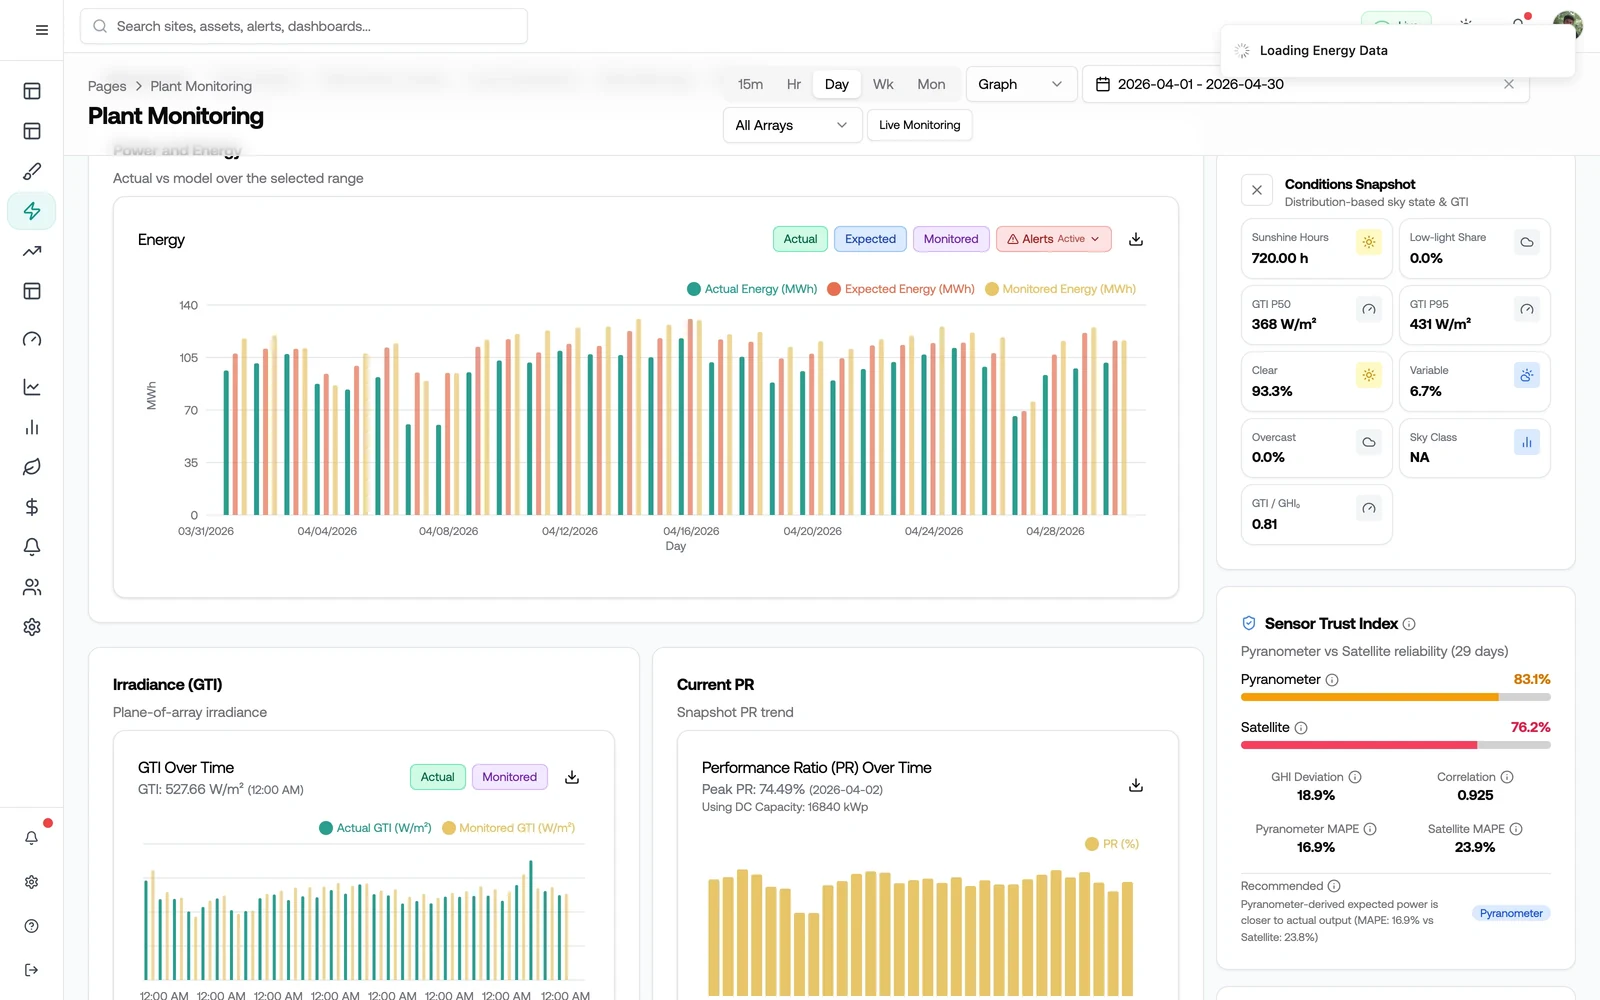Click the gauge meter sidebar icon
The image size is (1600, 1000).
click(x=32, y=339)
